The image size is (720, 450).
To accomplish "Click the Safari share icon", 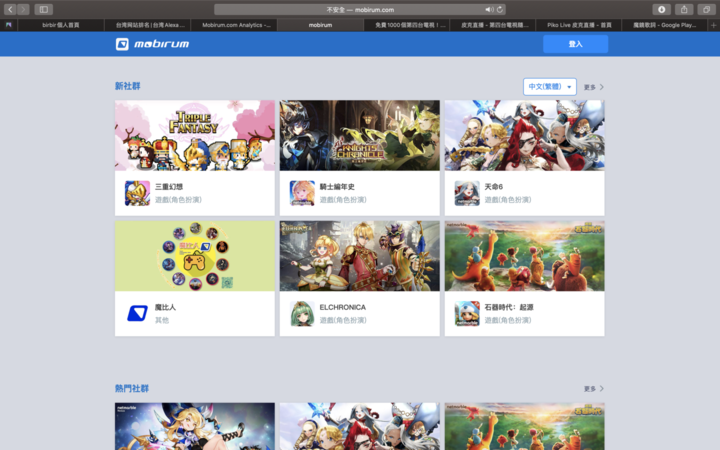I will [x=684, y=9].
